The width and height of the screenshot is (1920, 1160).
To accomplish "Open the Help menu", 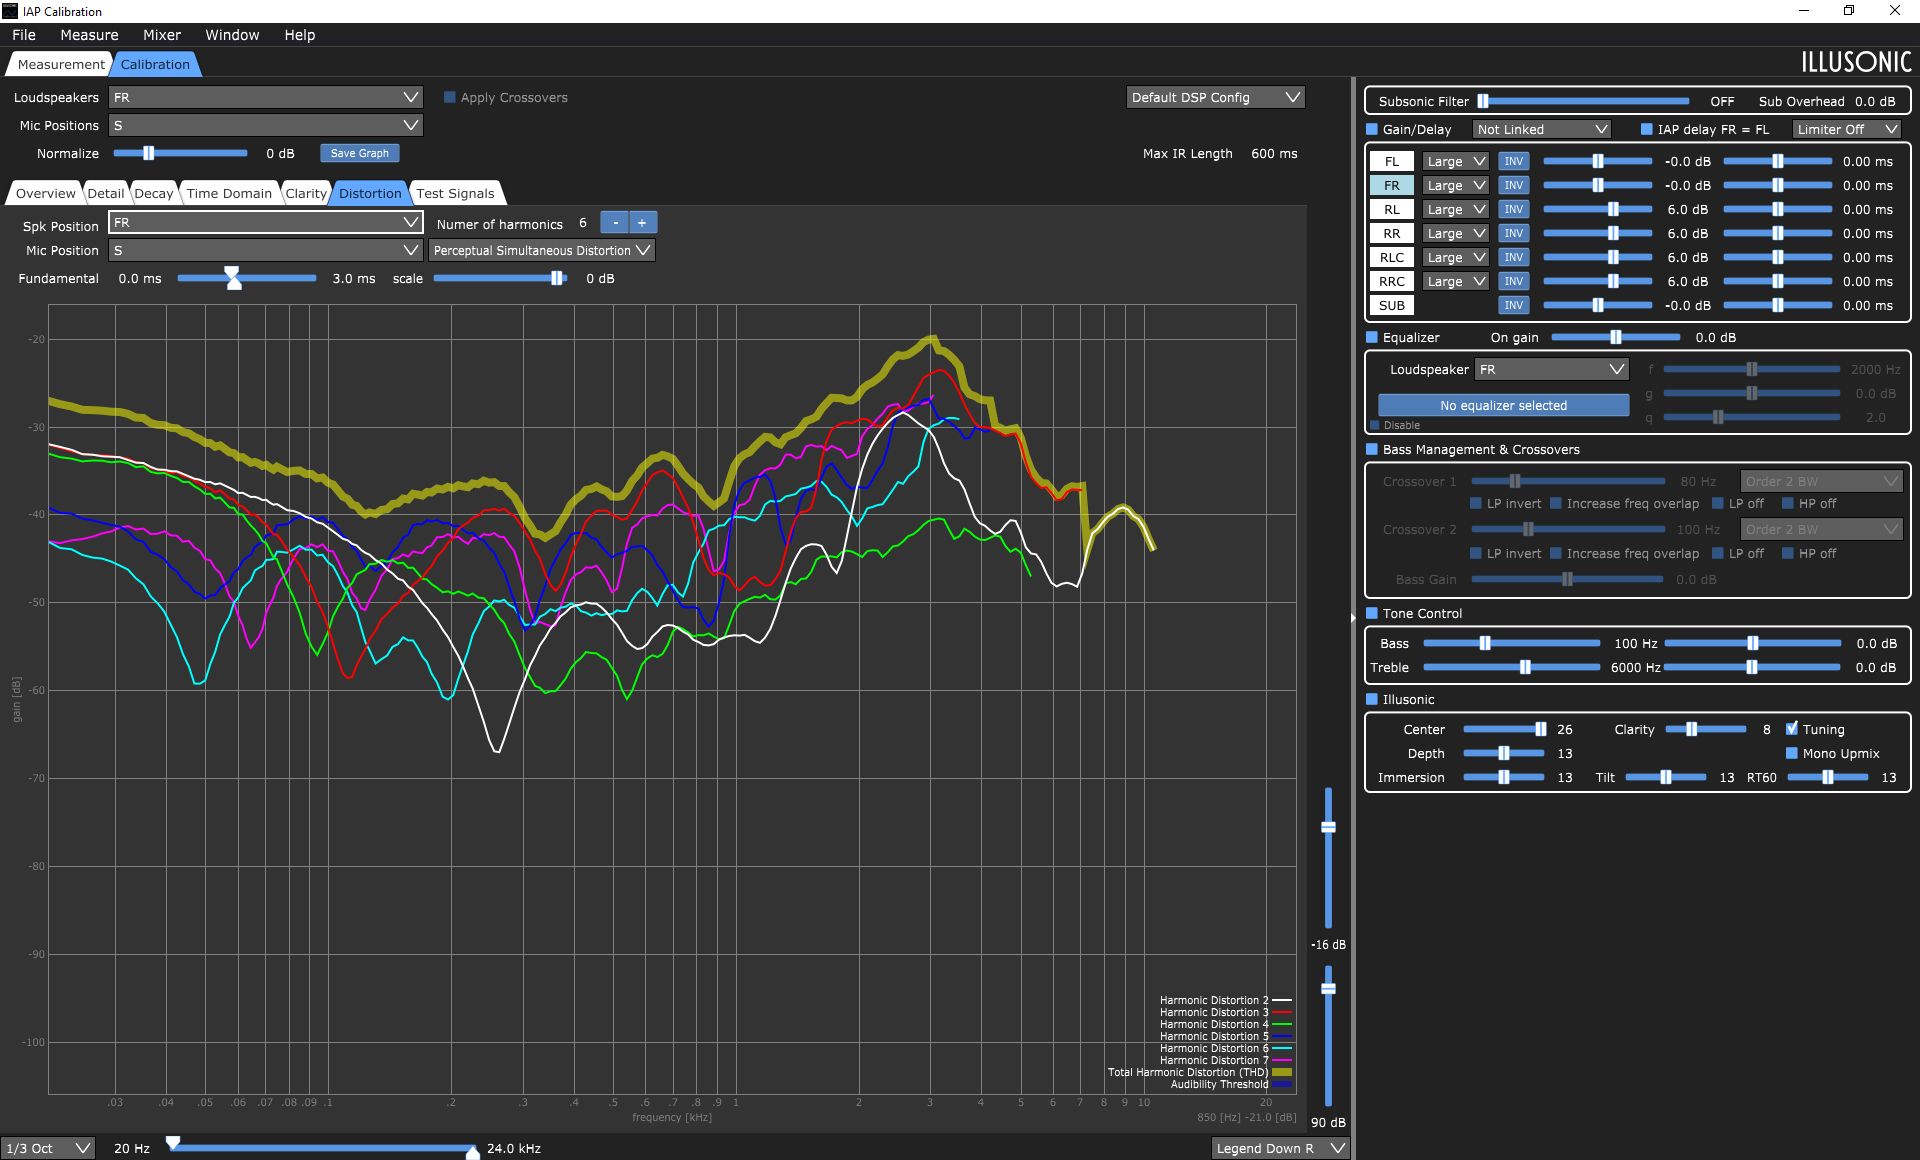I will click(x=299, y=35).
